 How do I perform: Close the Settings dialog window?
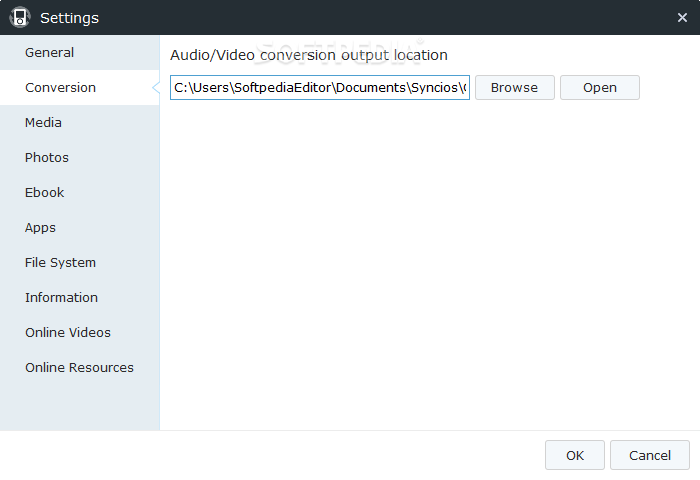tap(682, 17)
